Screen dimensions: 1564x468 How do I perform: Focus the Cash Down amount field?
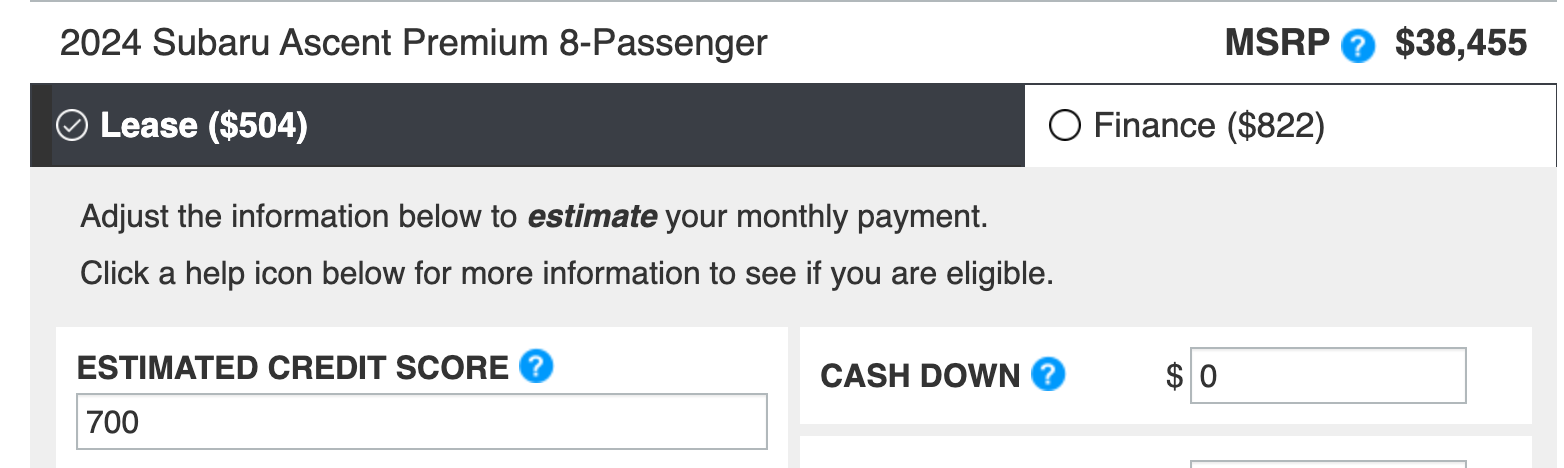[x=1328, y=376]
